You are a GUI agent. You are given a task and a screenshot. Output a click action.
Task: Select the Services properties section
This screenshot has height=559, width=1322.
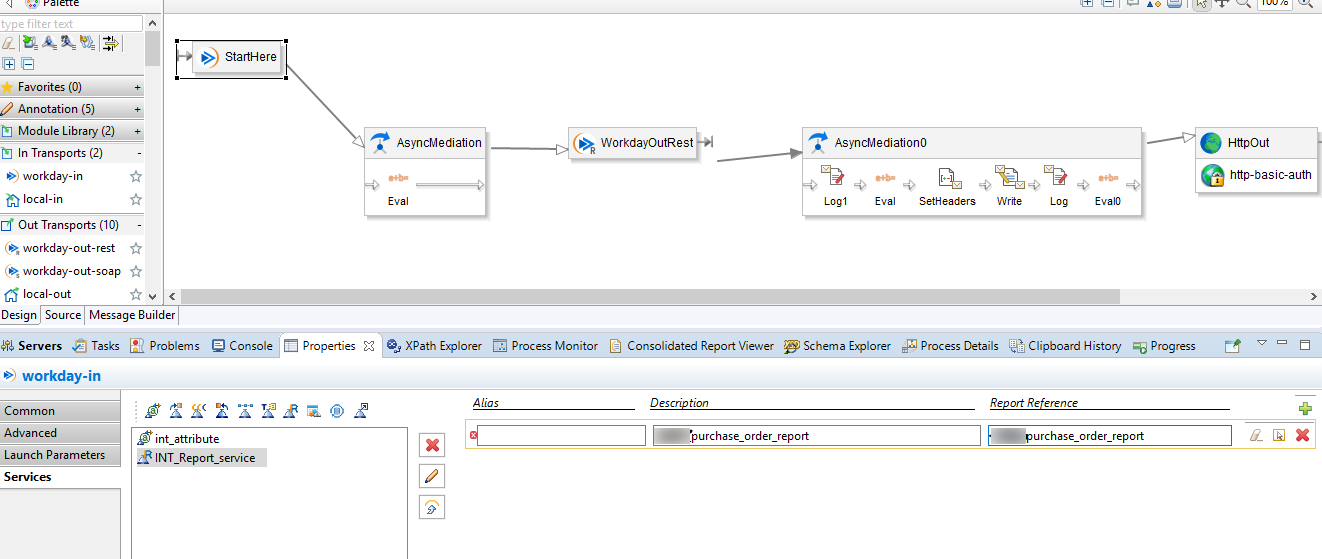tap(60, 477)
